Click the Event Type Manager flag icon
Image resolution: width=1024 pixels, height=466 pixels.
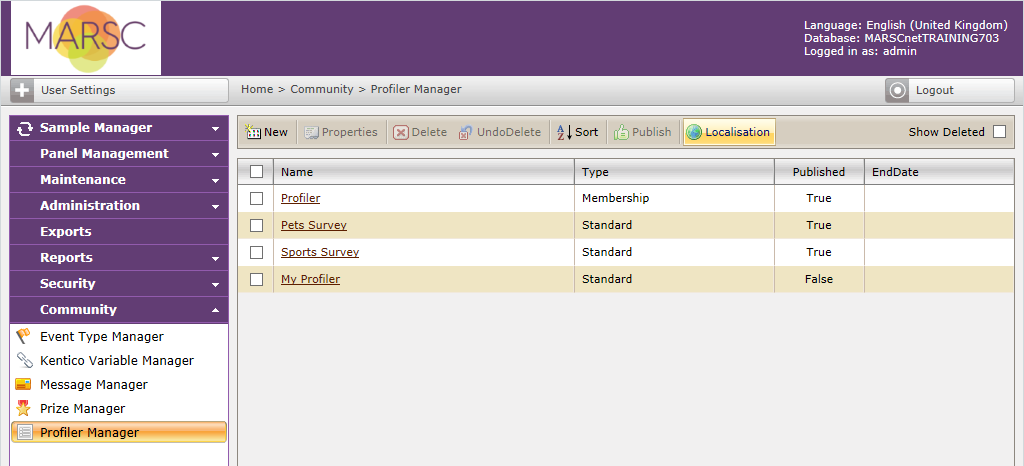coord(24,337)
